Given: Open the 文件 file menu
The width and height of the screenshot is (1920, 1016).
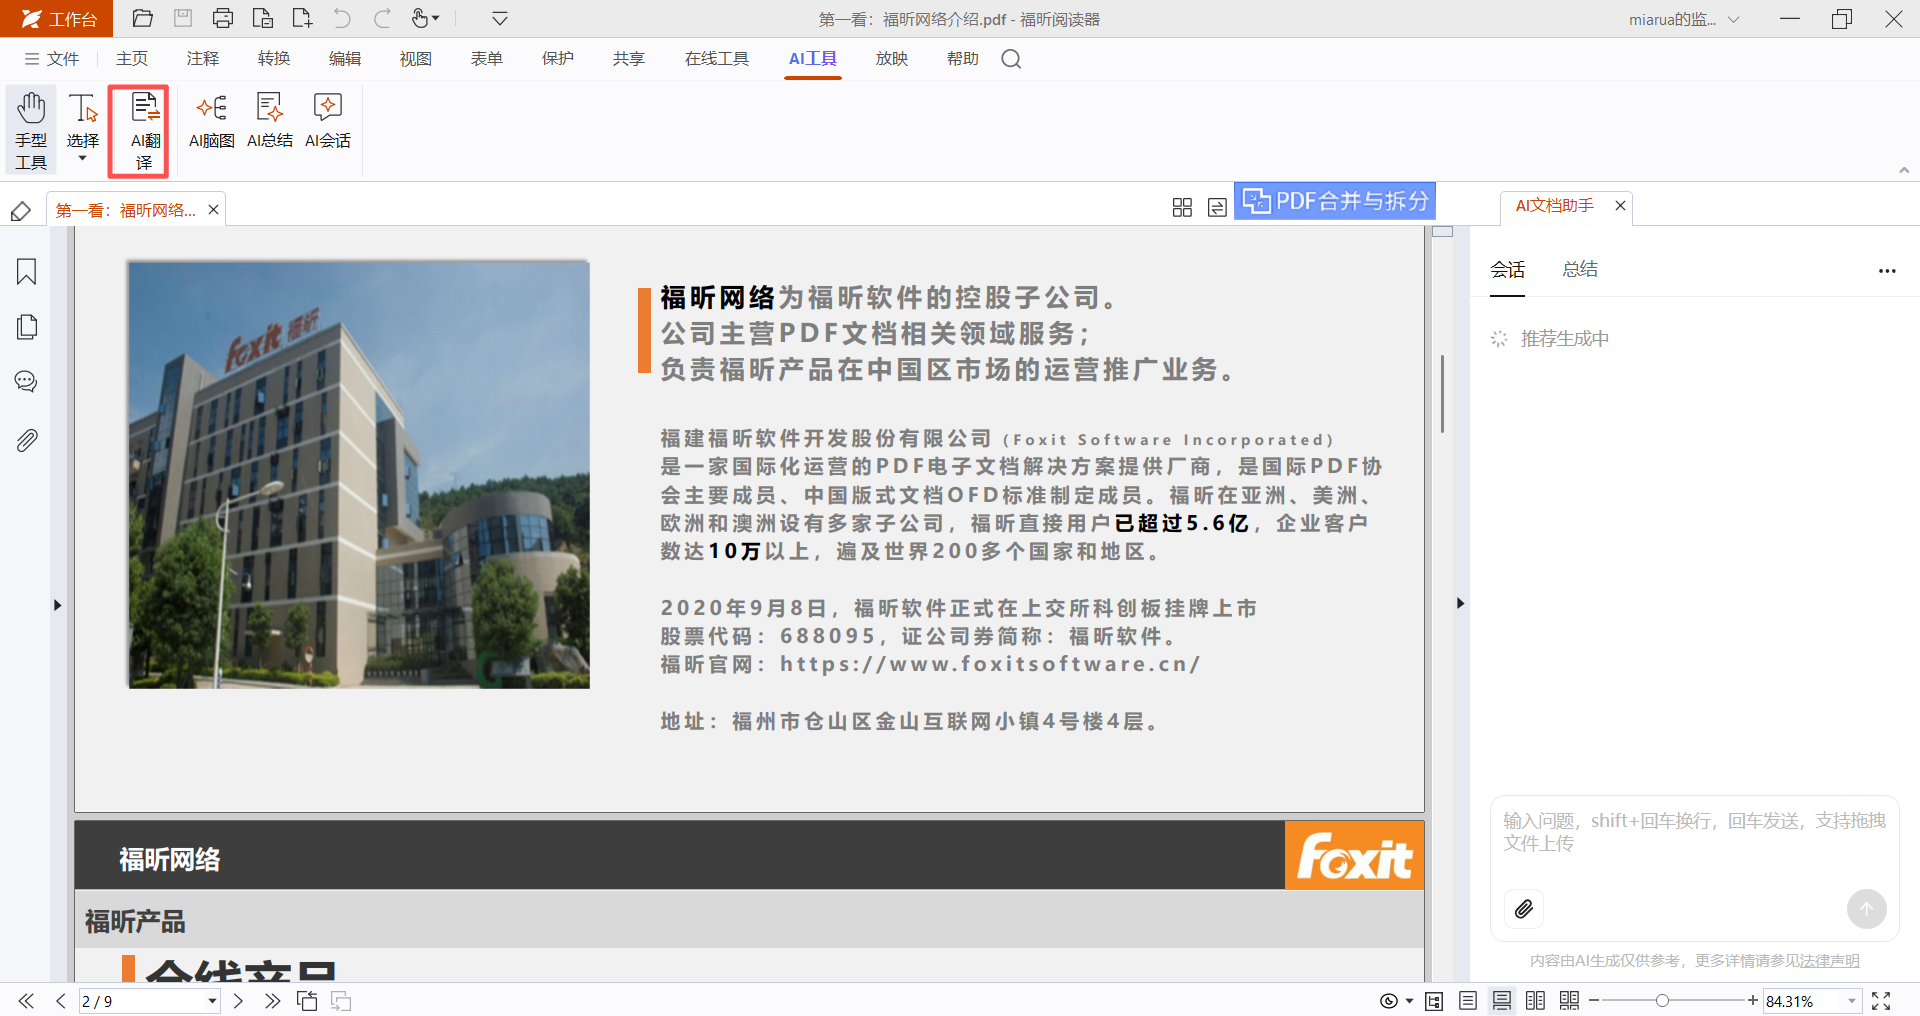Looking at the screenshot, I should point(52,59).
